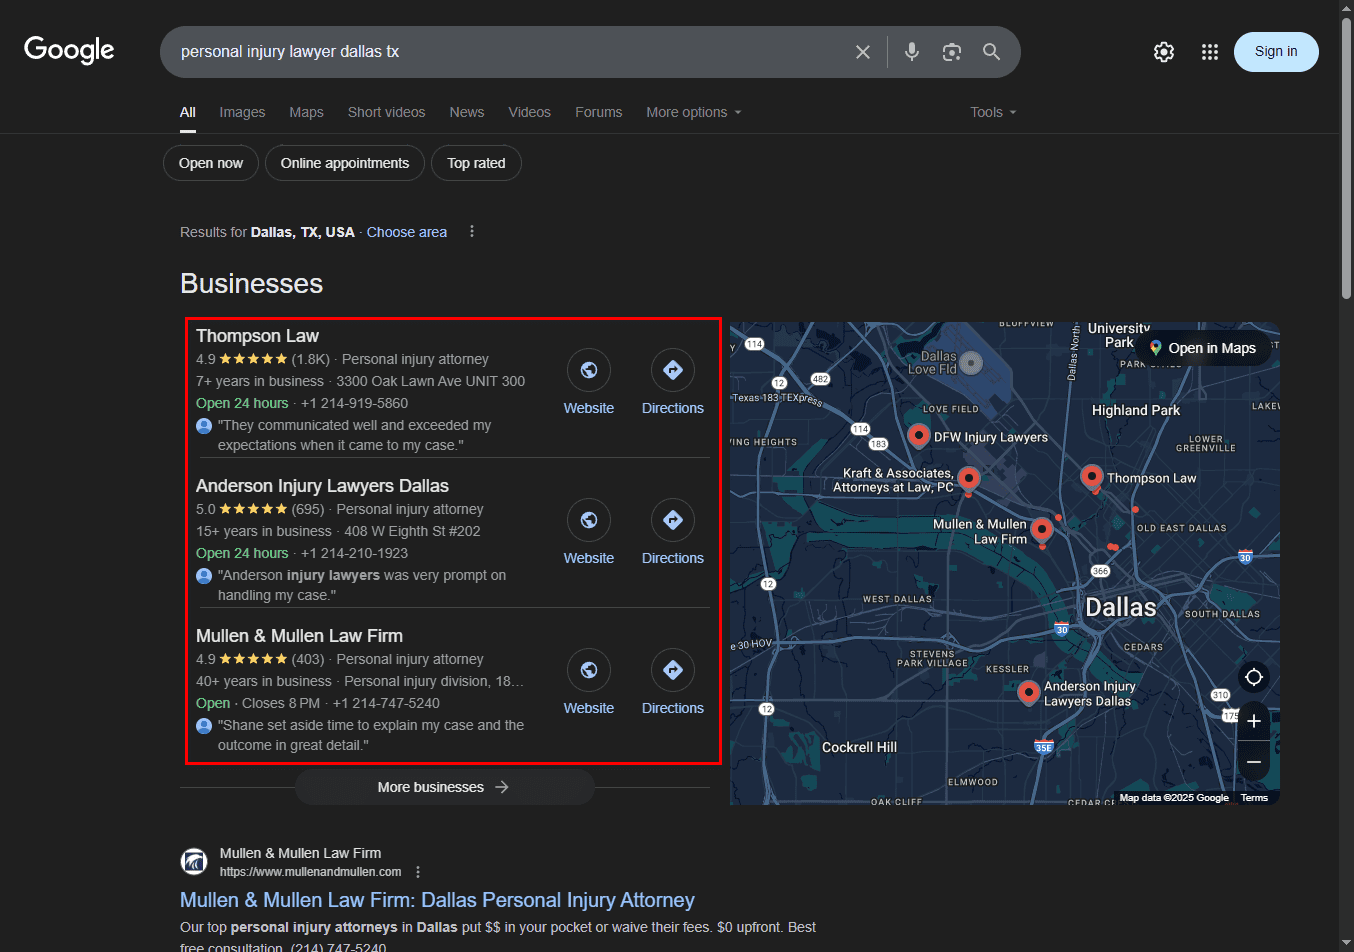Select Mullen & Mullen map pin
Screen dimensions: 1354x952
click(x=1042, y=529)
